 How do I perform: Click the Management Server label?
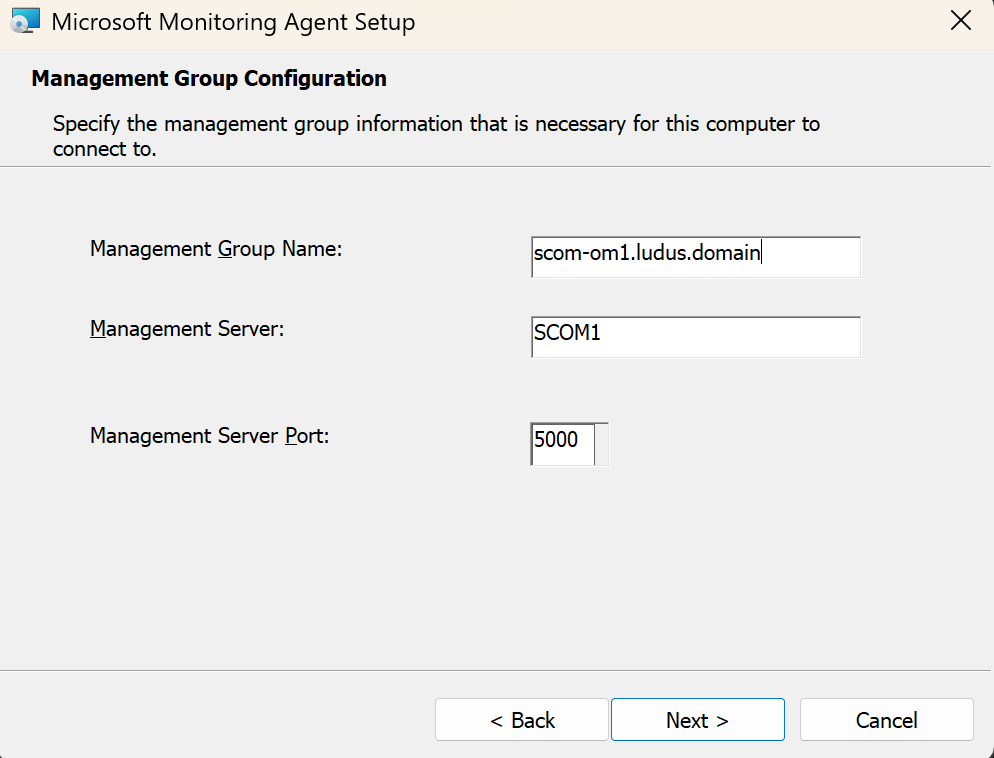click(187, 329)
